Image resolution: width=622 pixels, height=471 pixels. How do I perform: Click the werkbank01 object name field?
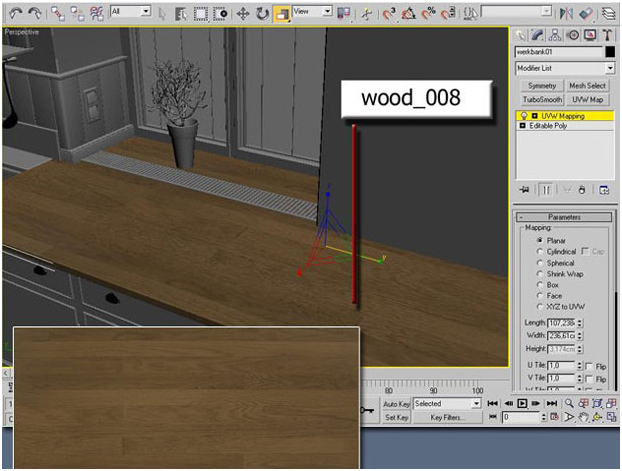559,52
